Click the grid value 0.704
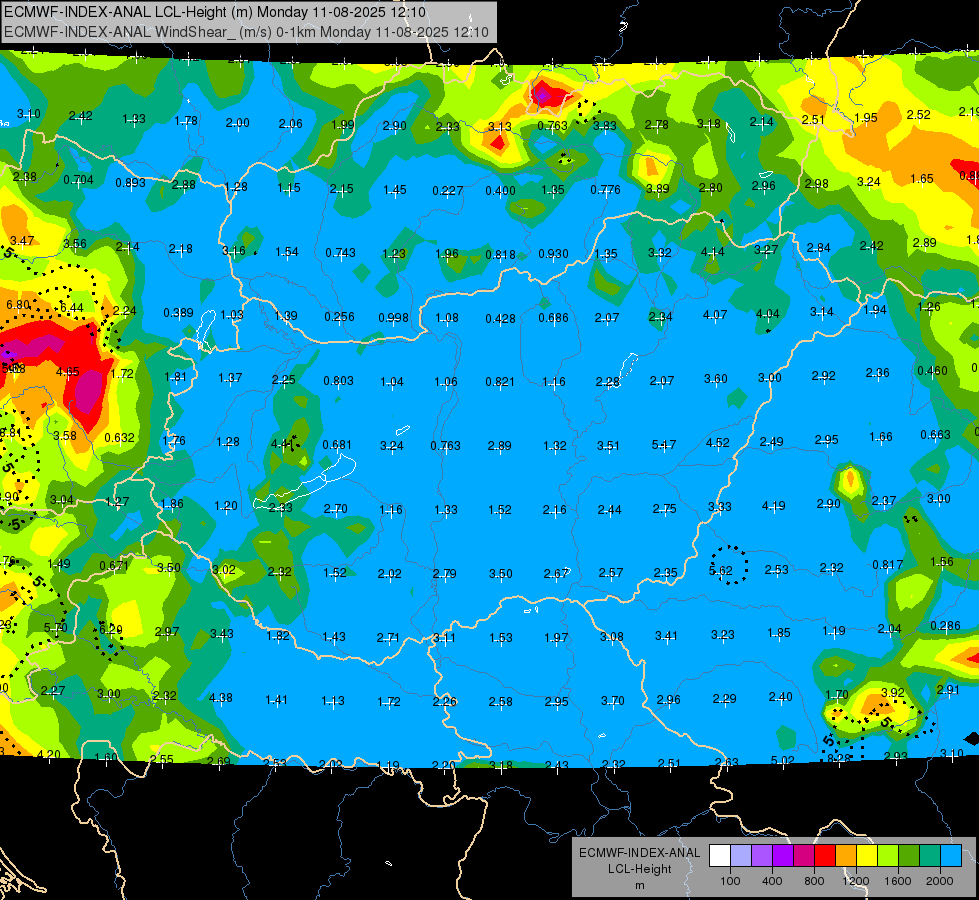Image resolution: width=979 pixels, height=900 pixels. point(79,180)
